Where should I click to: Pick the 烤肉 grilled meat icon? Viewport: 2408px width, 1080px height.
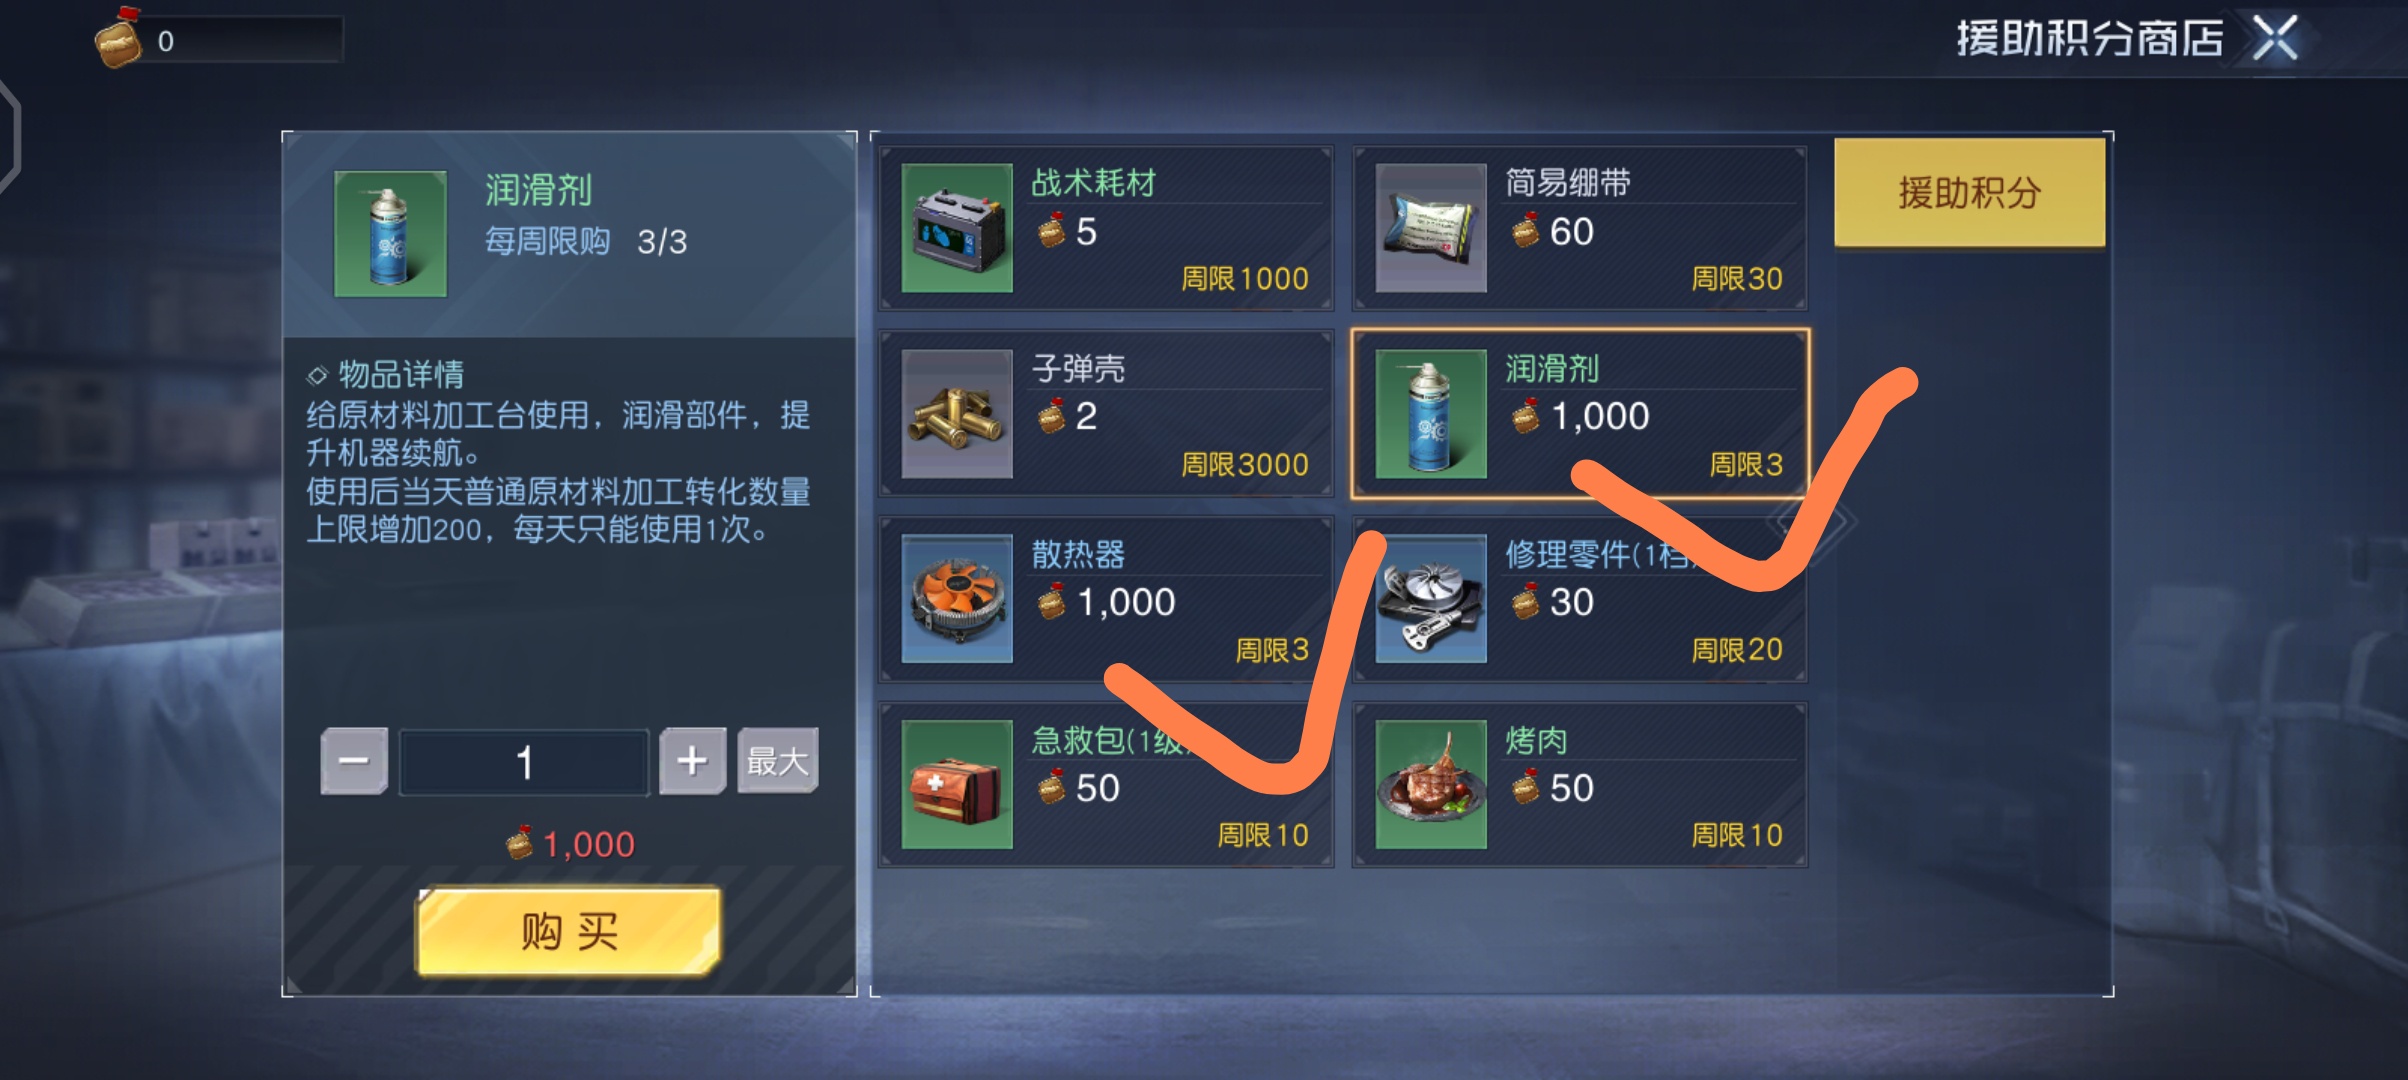[x=1431, y=785]
